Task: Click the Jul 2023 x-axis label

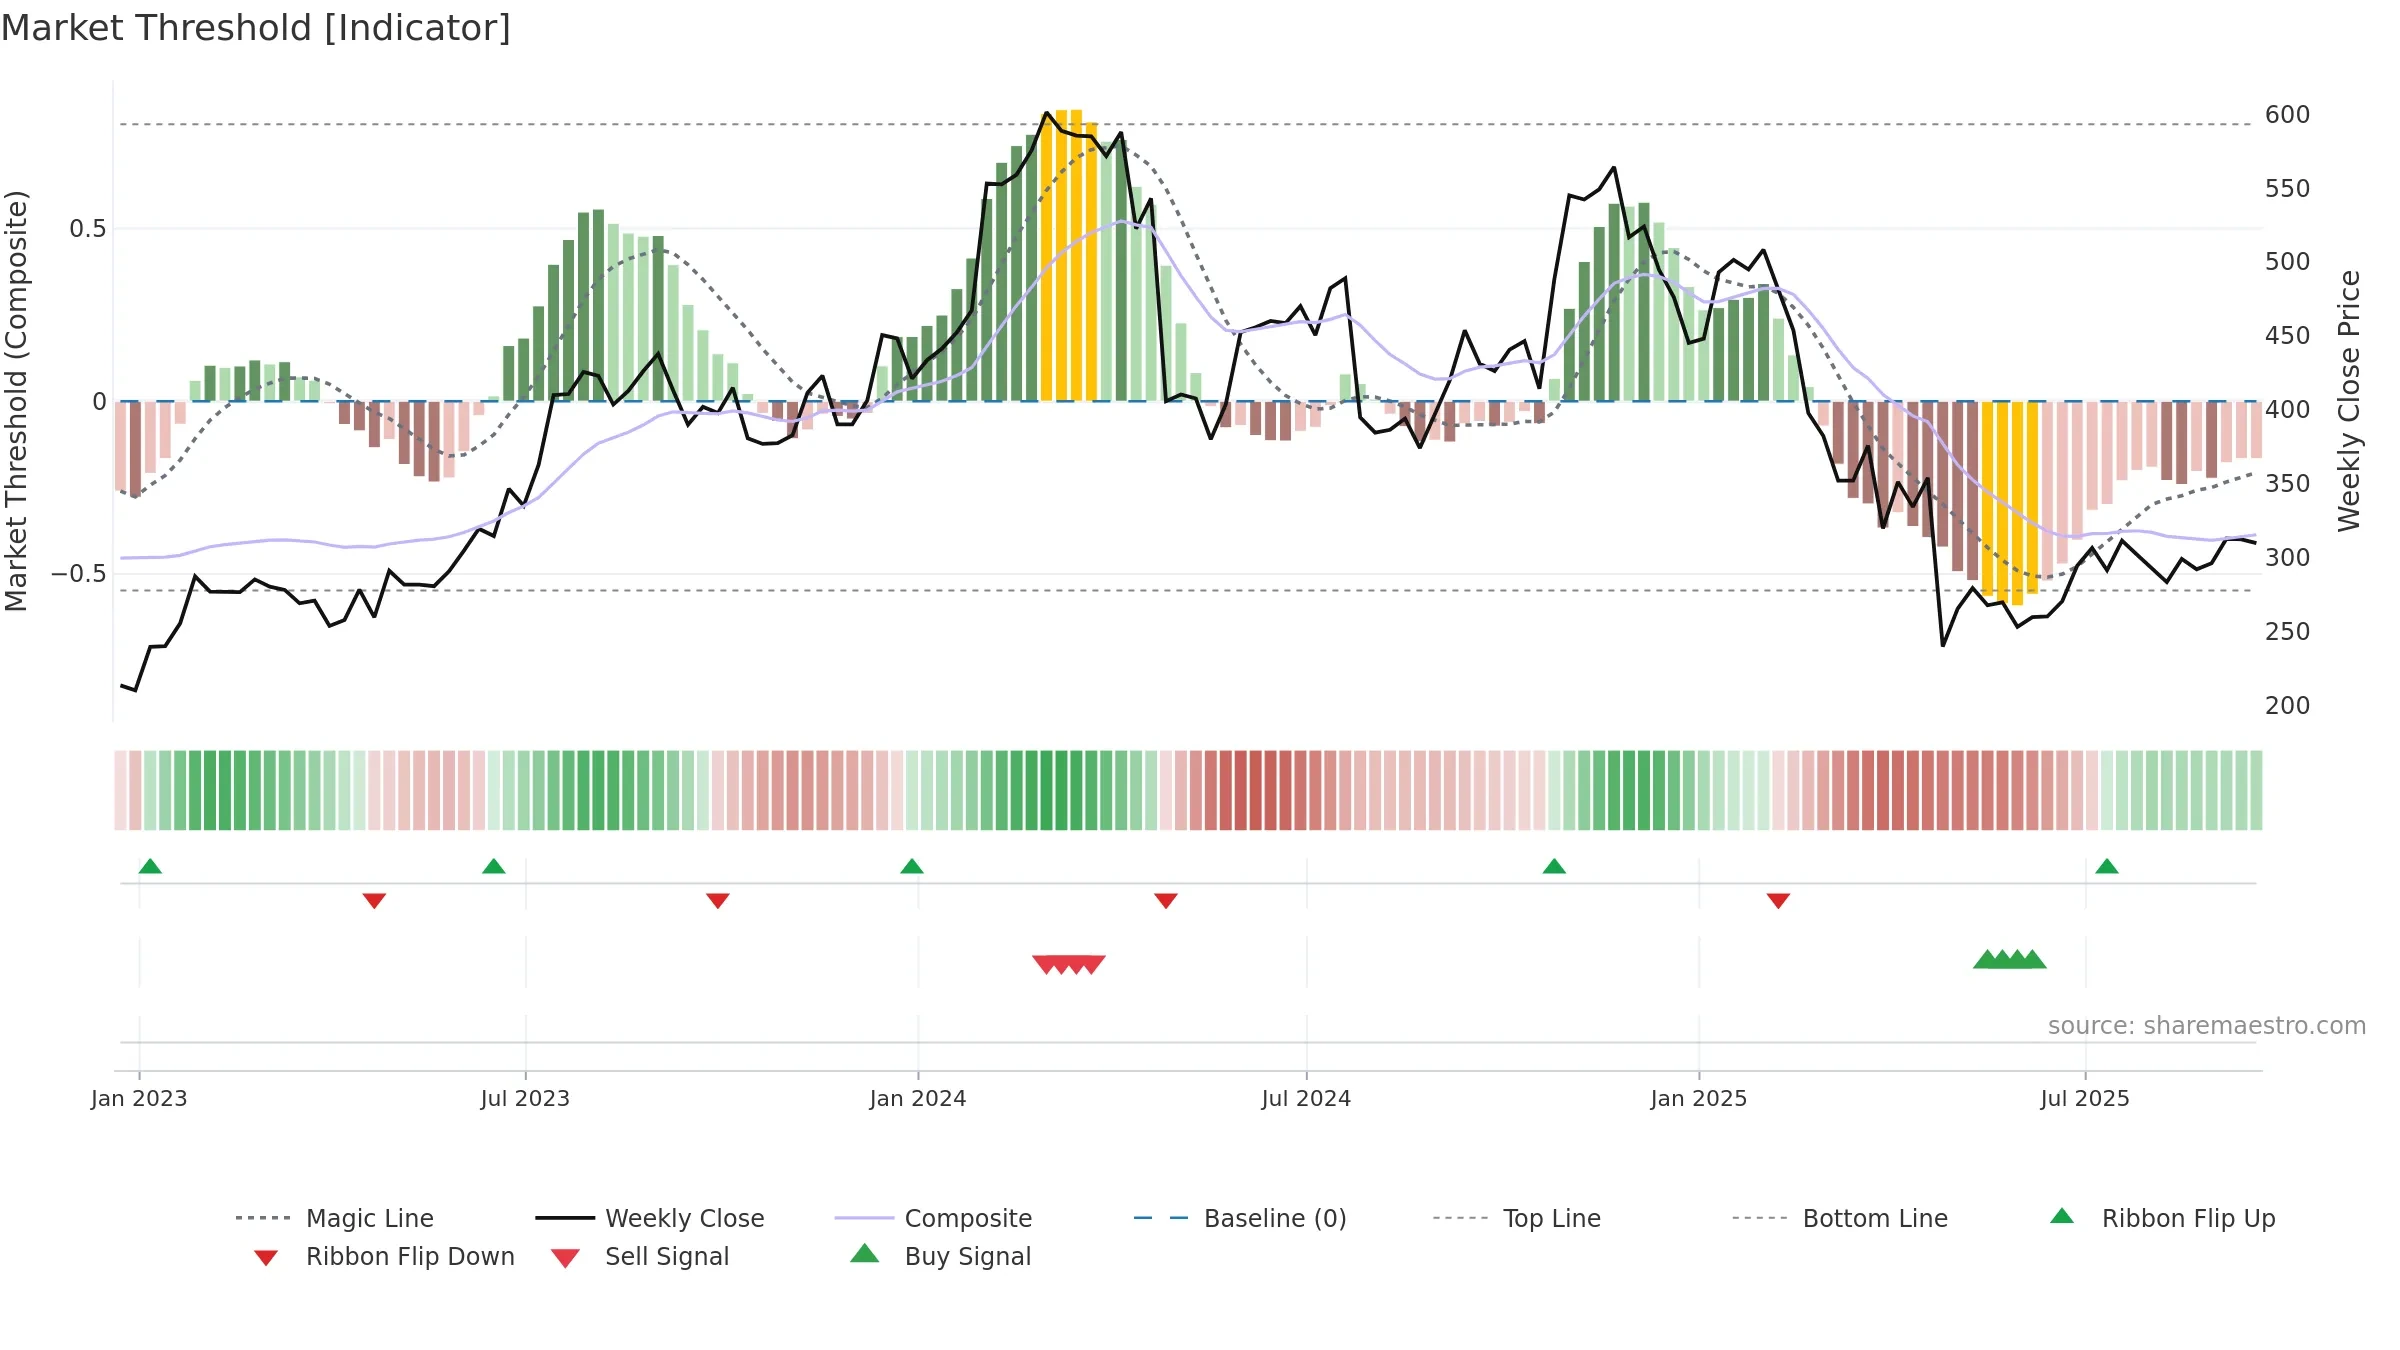Action: pyautogui.click(x=525, y=1098)
